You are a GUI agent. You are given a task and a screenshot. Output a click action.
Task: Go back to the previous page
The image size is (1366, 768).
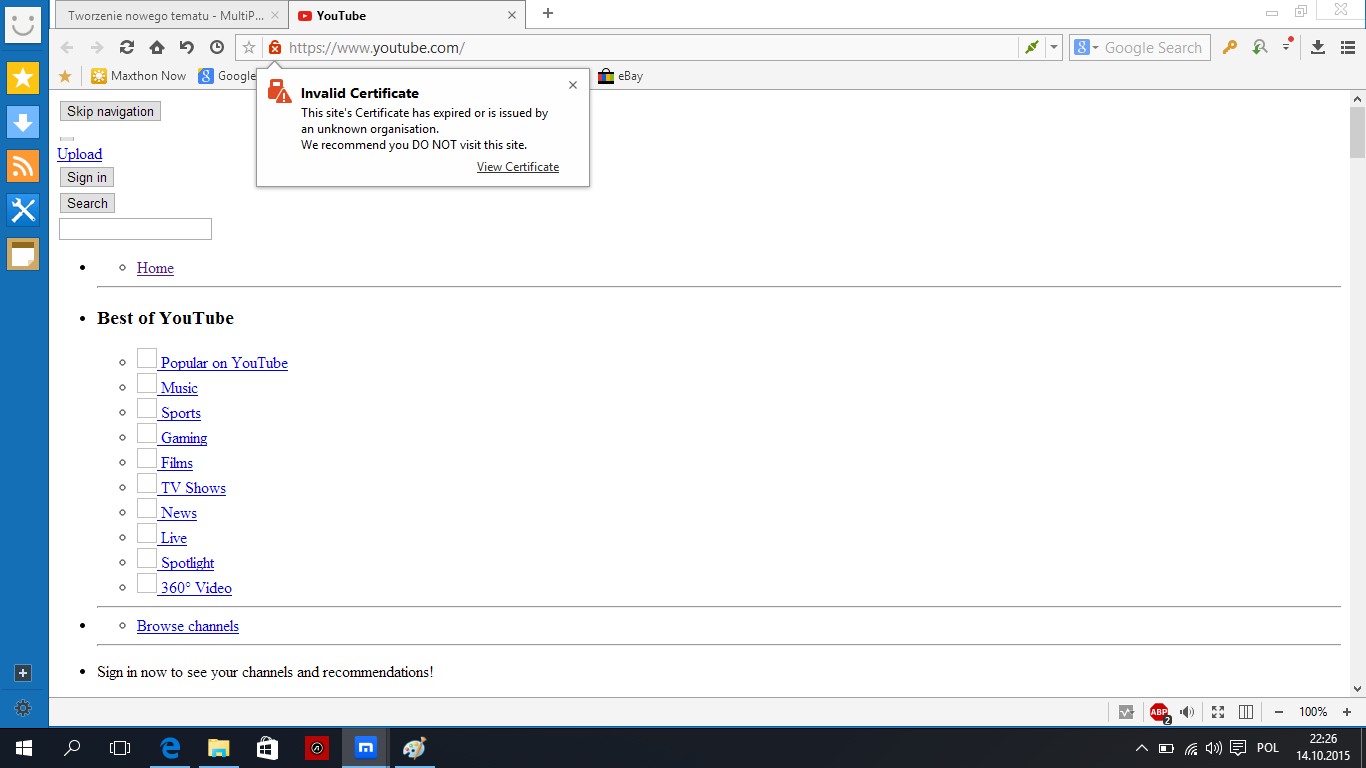coord(67,47)
